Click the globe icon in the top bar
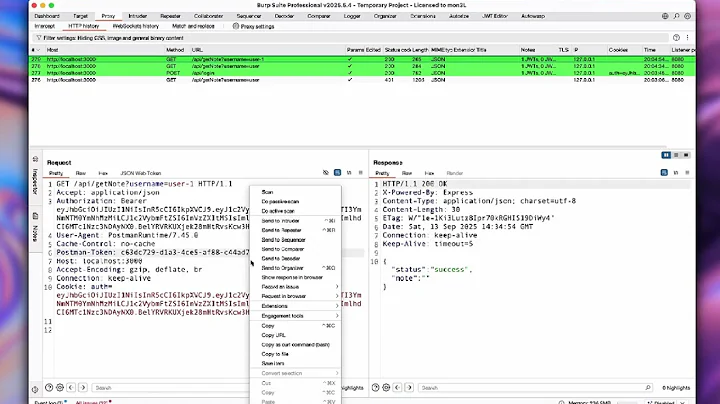Image resolution: width=720 pixels, height=404 pixels. 665,16
